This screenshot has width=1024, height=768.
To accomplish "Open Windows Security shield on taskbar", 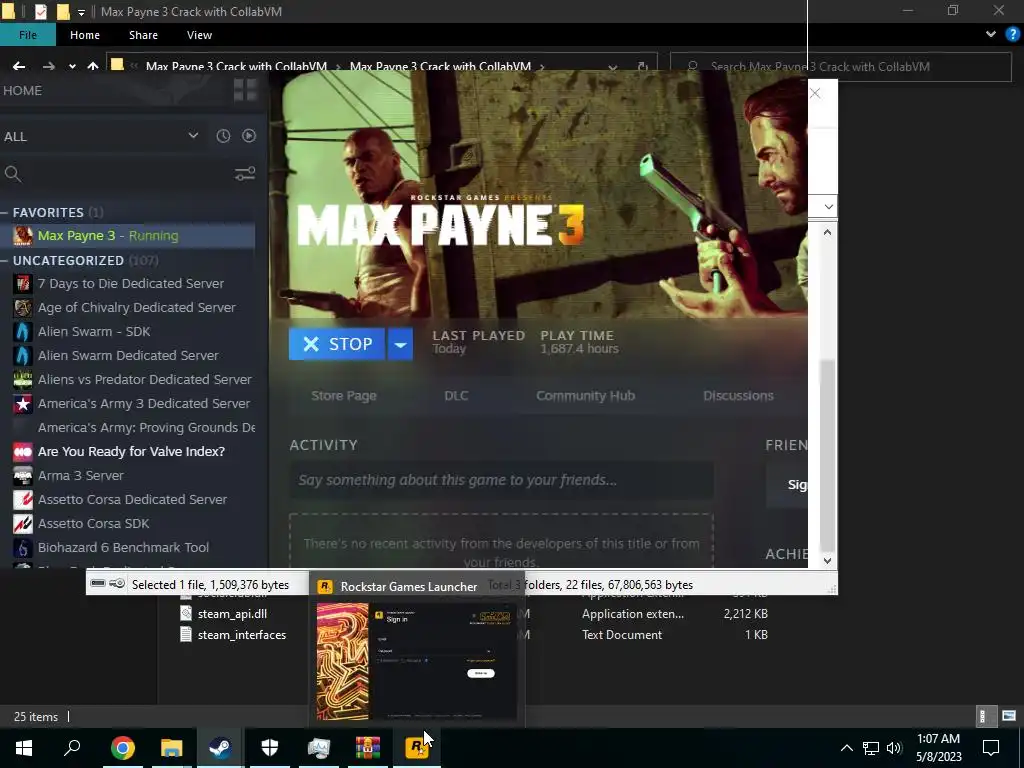I will coord(270,748).
